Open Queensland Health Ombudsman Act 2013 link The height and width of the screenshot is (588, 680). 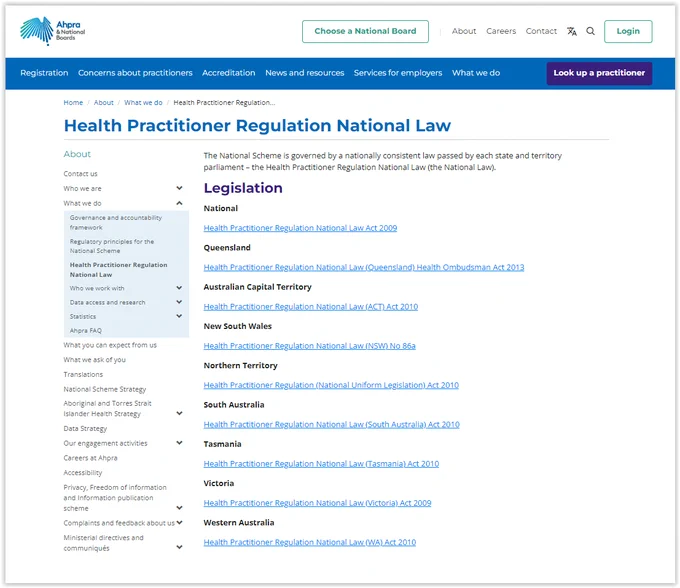point(364,268)
